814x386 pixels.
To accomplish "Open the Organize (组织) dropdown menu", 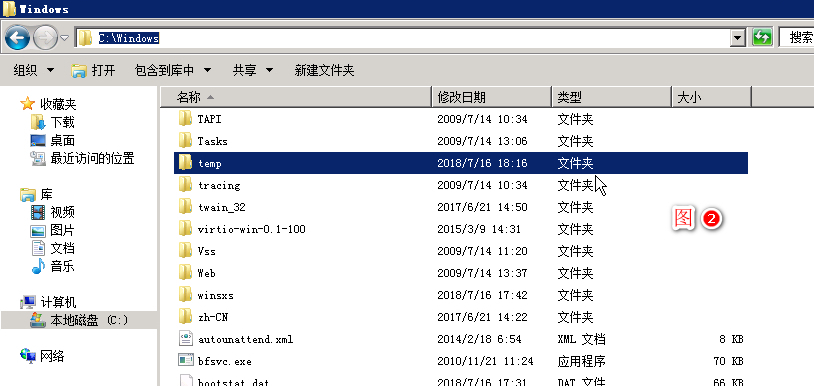I will click(33, 70).
